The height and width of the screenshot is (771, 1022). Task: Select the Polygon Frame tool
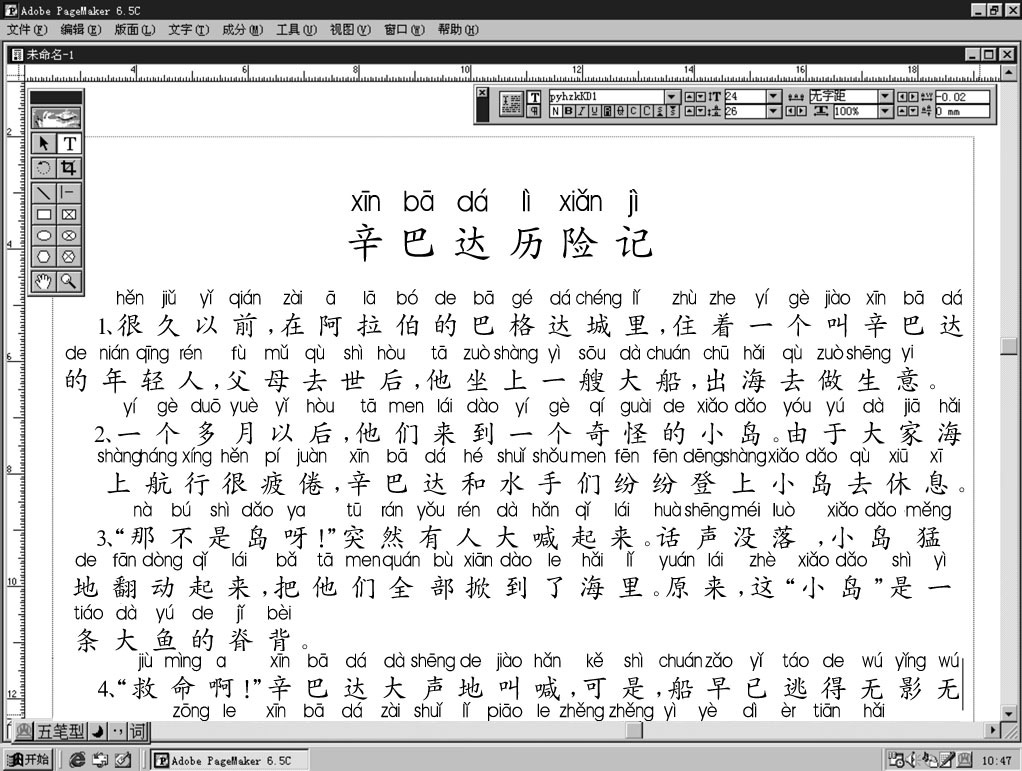click(69, 257)
